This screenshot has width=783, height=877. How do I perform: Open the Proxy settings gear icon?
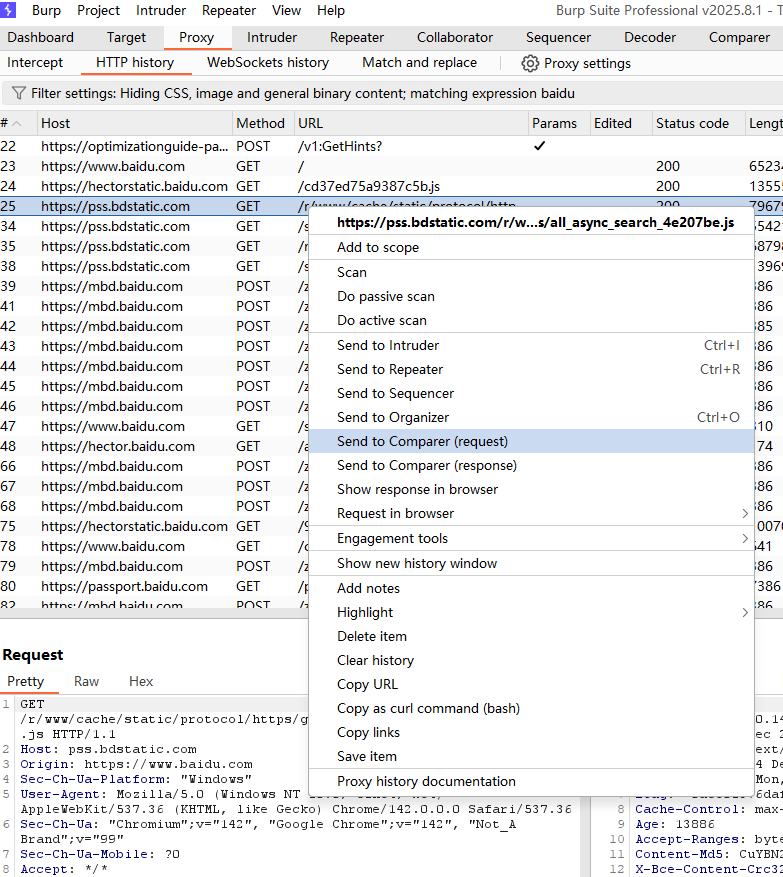click(x=530, y=63)
